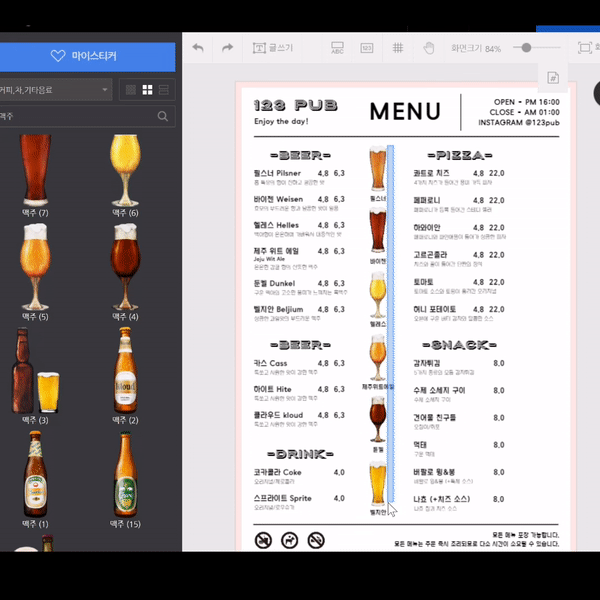Click the 카스 Cass menu item
Screen dimensions: 600x600
point(271,364)
